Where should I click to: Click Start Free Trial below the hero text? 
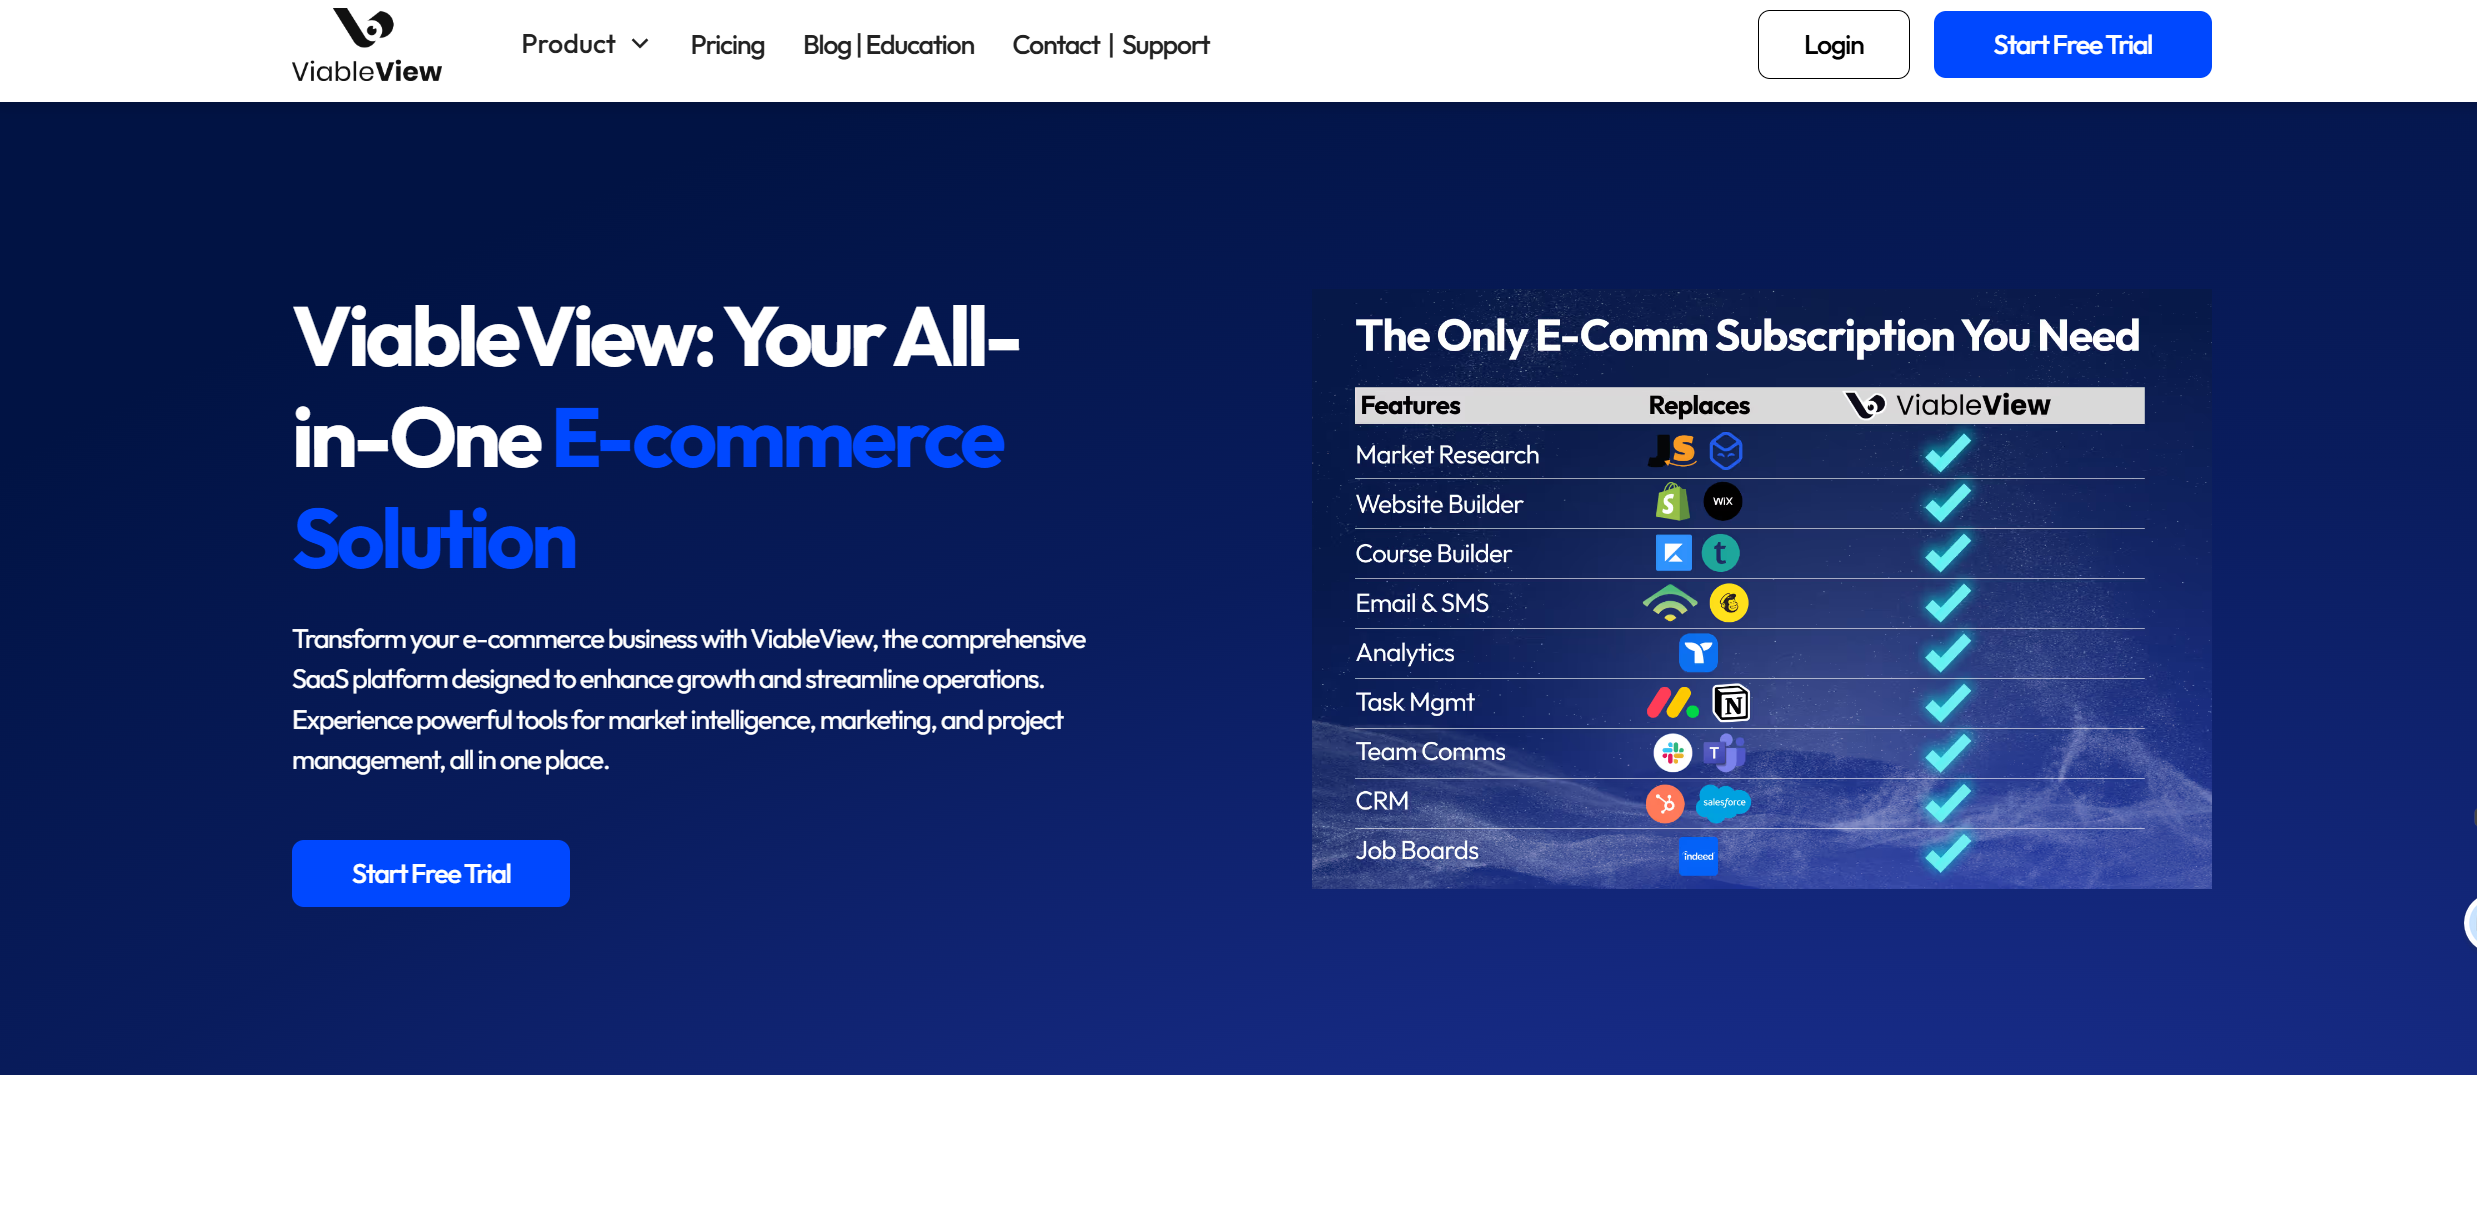coord(431,873)
